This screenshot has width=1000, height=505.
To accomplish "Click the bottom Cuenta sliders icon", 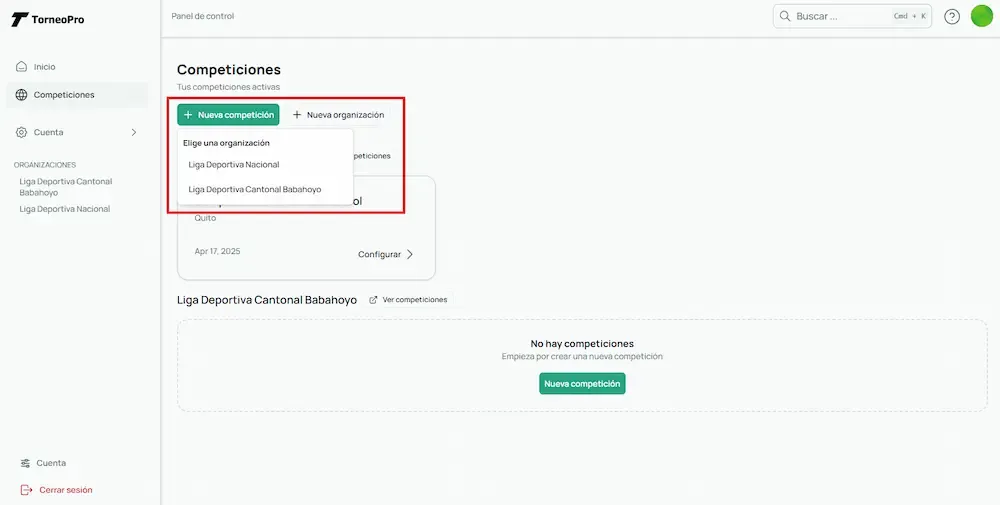I will click(25, 463).
